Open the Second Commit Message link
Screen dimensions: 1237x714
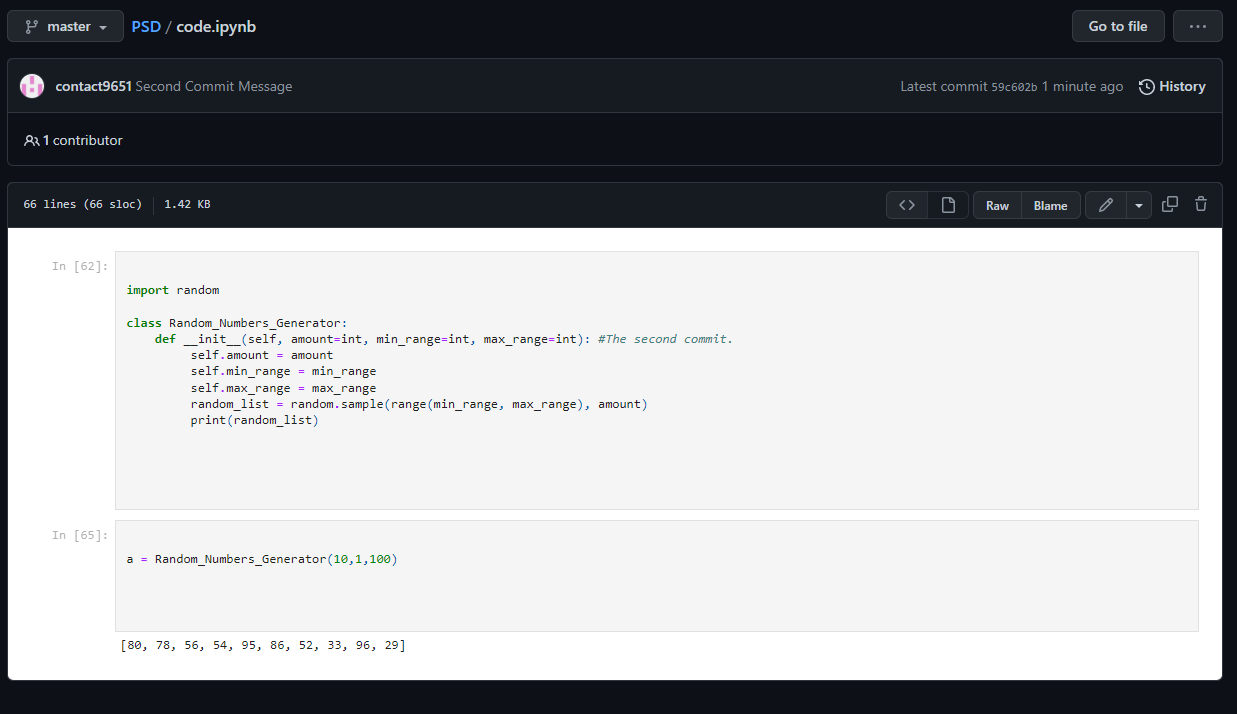pos(214,86)
